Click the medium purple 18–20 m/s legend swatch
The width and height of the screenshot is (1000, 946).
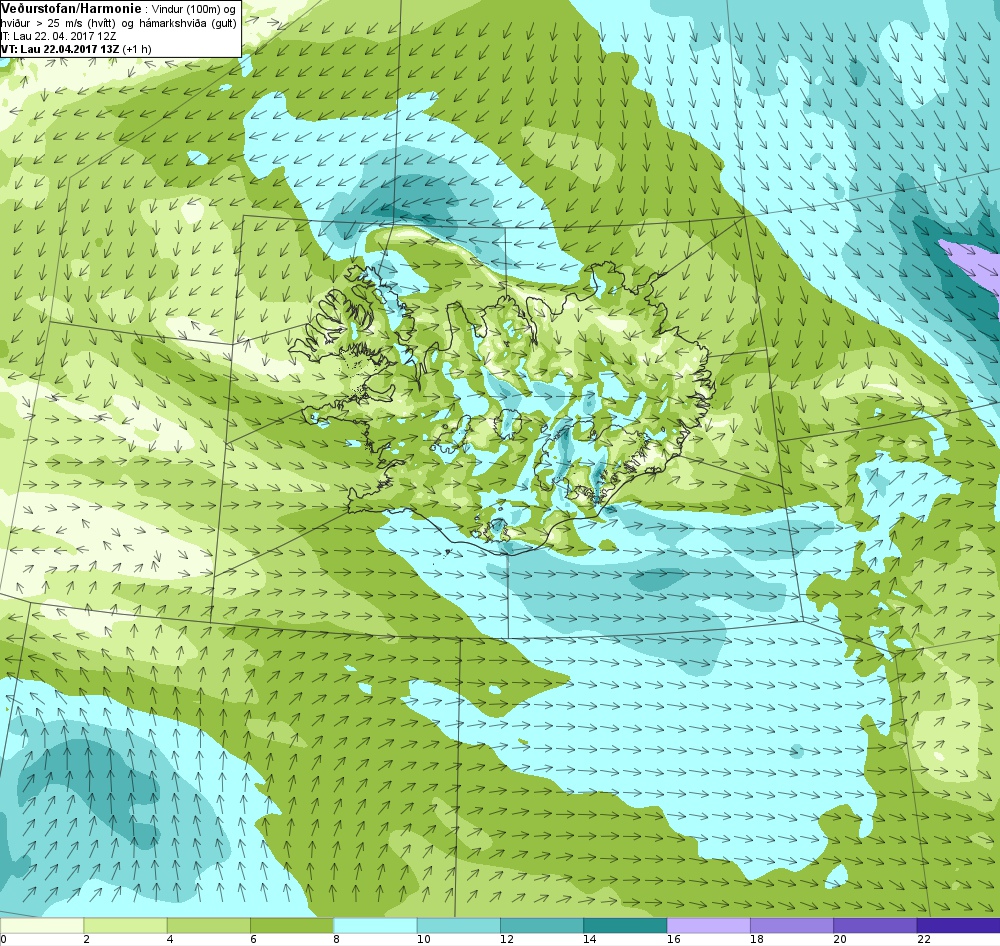791,925
